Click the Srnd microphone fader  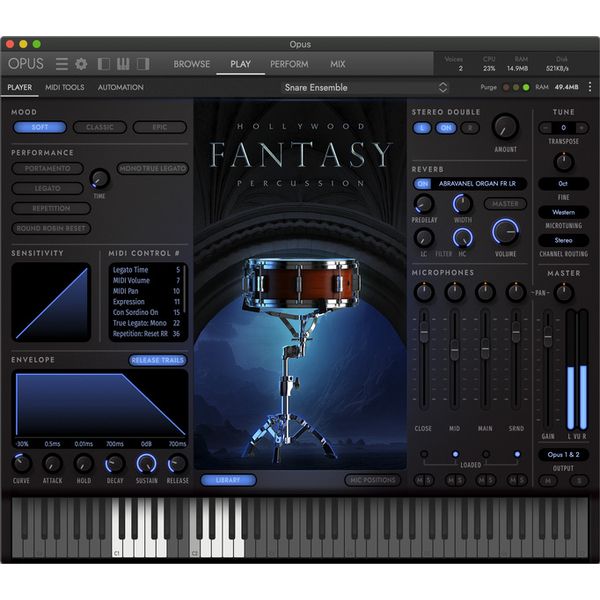pyautogui.click(x=516, y=331)
